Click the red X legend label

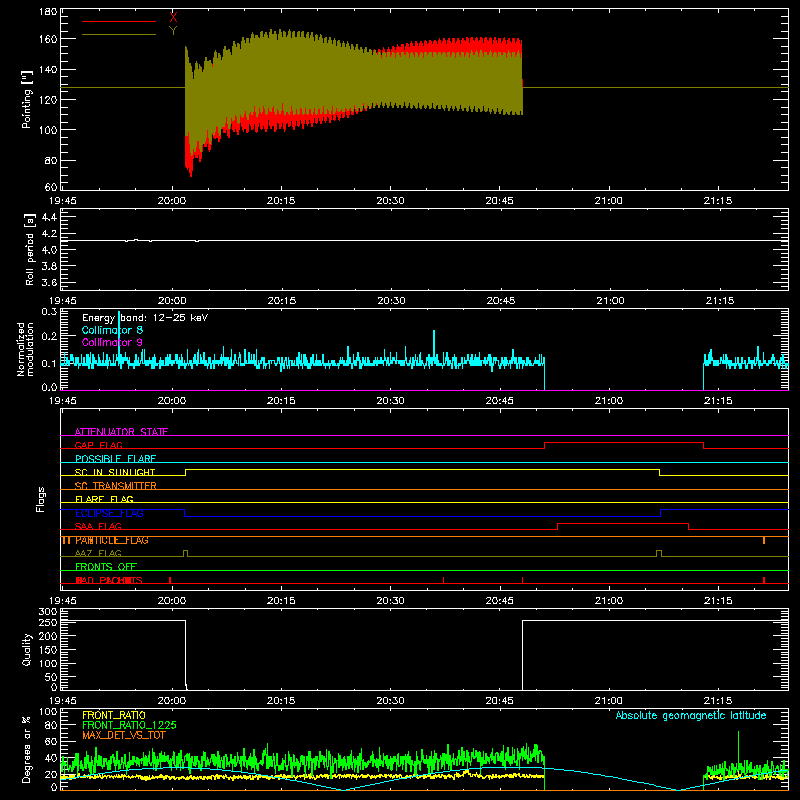coord(173,18)
